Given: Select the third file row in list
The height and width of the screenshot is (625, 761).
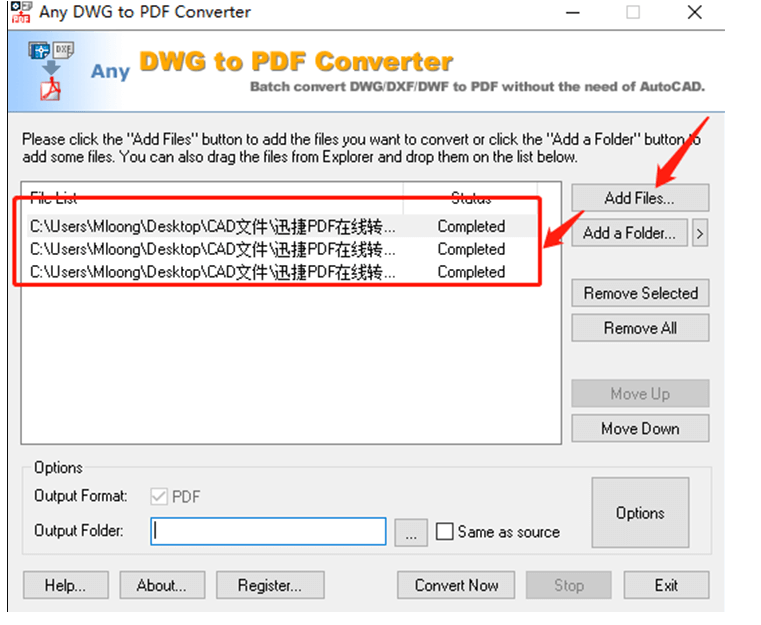Looking at the screenshot, I should click(281, 272).
